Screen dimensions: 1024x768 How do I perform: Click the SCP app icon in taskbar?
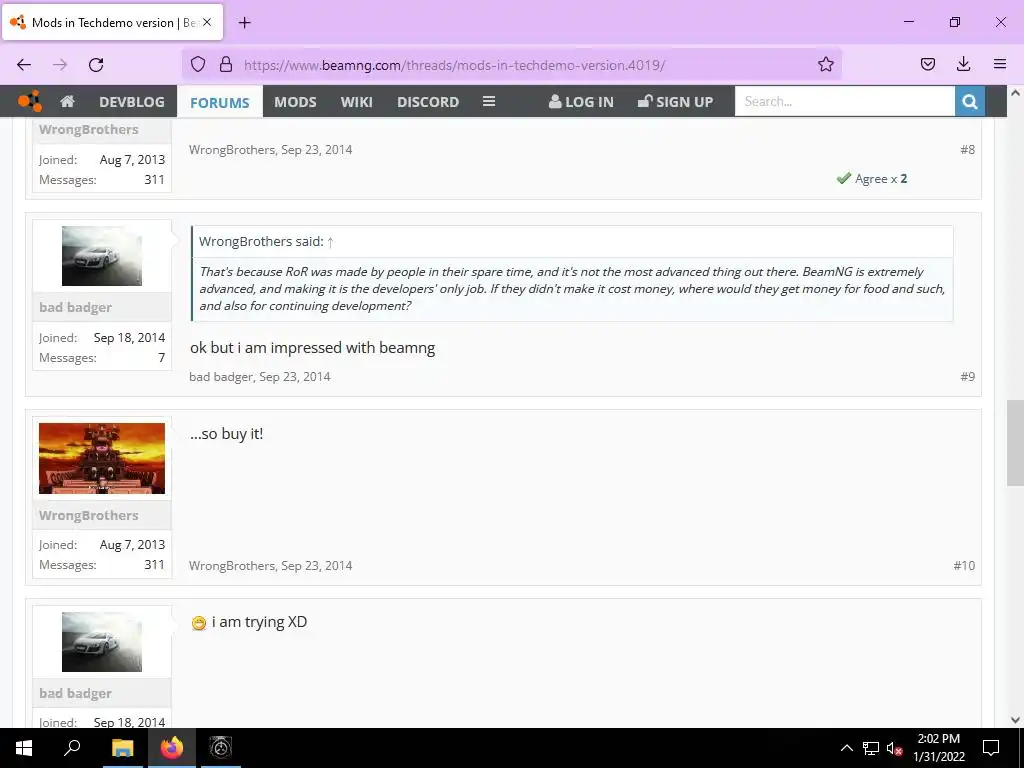(x=221, y=748)
